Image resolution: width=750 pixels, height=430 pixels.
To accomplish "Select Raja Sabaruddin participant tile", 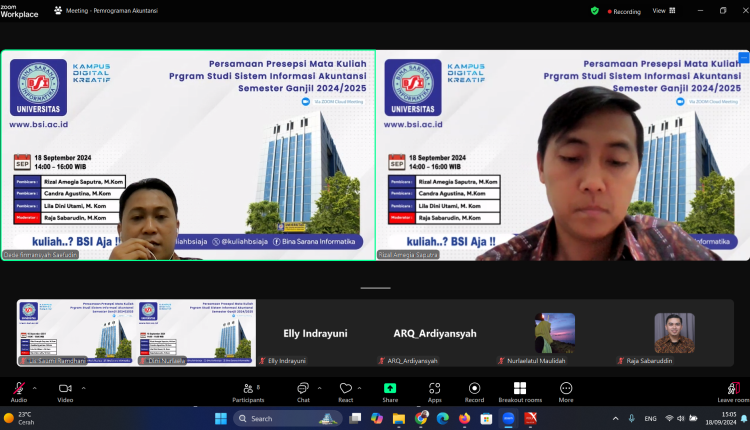I will click(x=674, y=333).
